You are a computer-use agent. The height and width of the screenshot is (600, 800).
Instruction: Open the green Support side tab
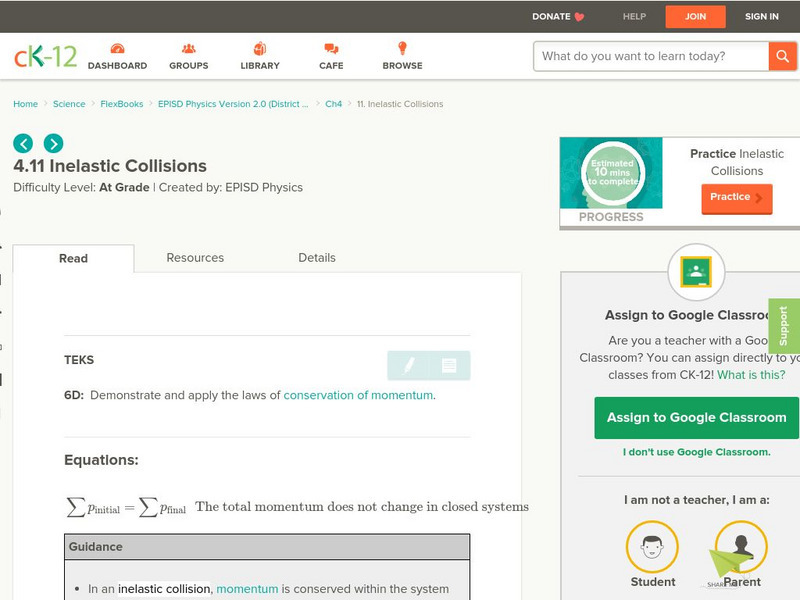pos(784,326)
